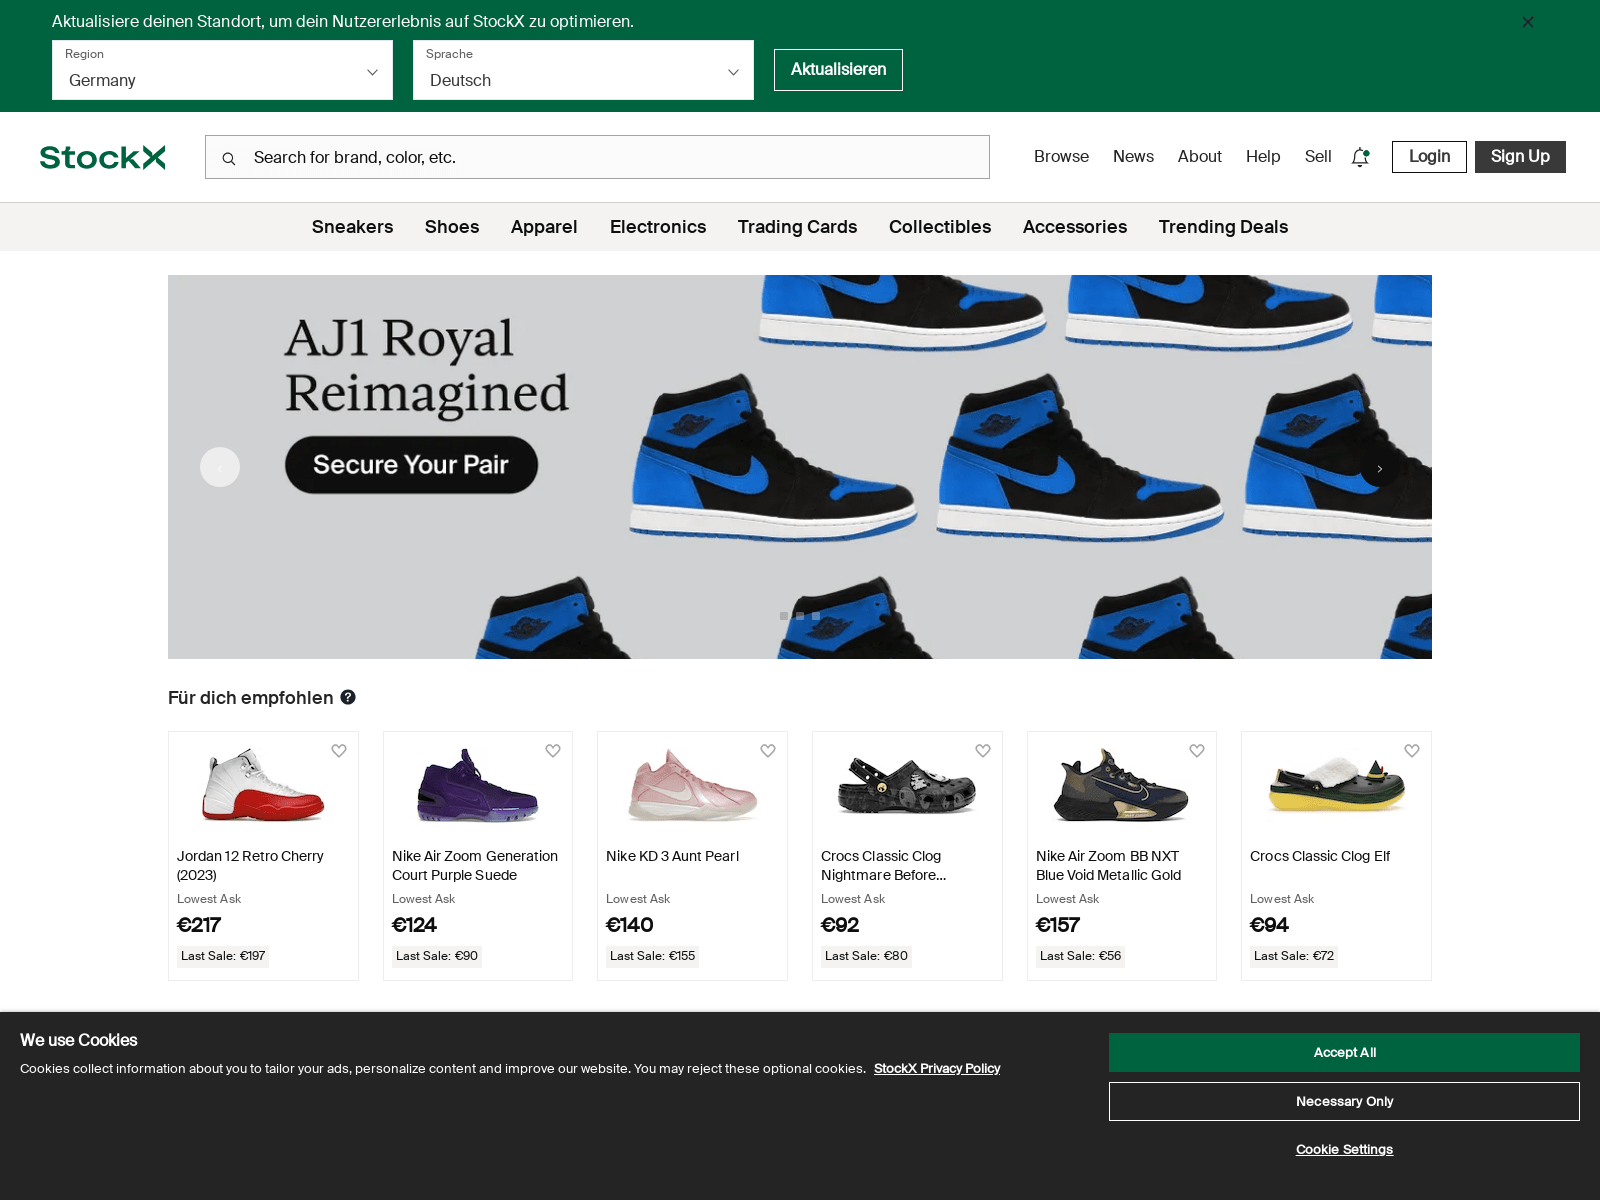Open the Sprache dropdown showing Deutsch
Viewport: 1600px width, 1200px height.
[583, 70]
